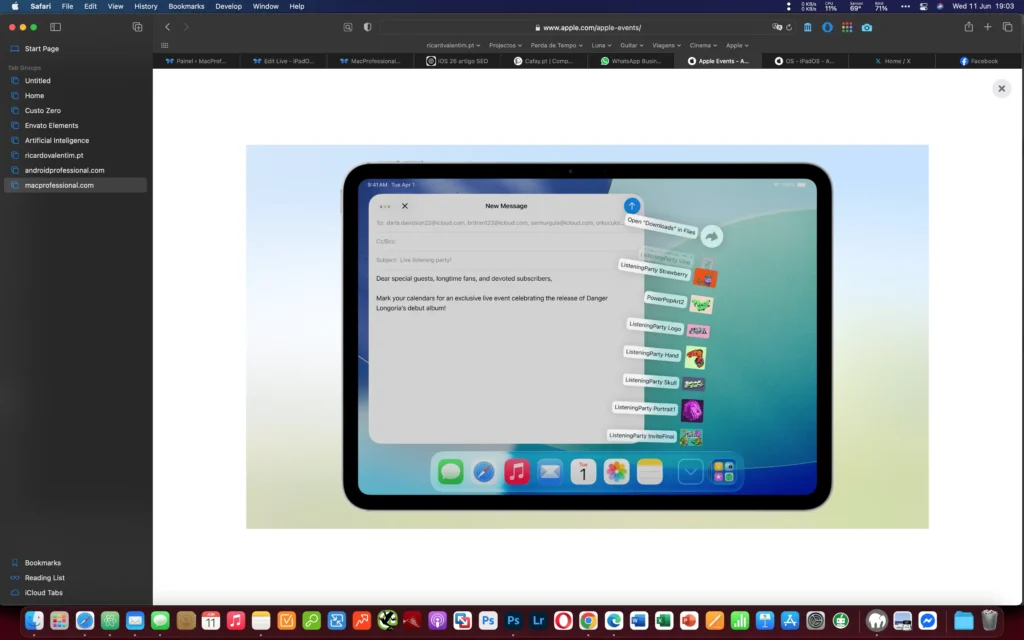Screen dimensions: 1024x640
Task: Open the Bookmarks menu
Action: point(186,6)
